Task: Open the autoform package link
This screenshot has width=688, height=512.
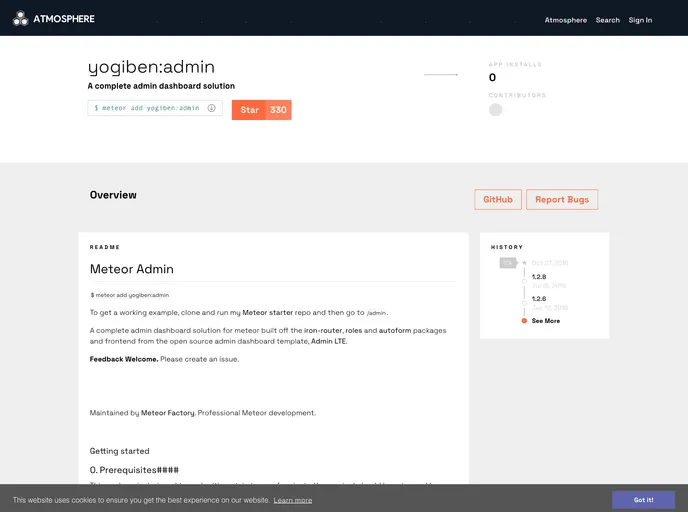Action: 395,330
